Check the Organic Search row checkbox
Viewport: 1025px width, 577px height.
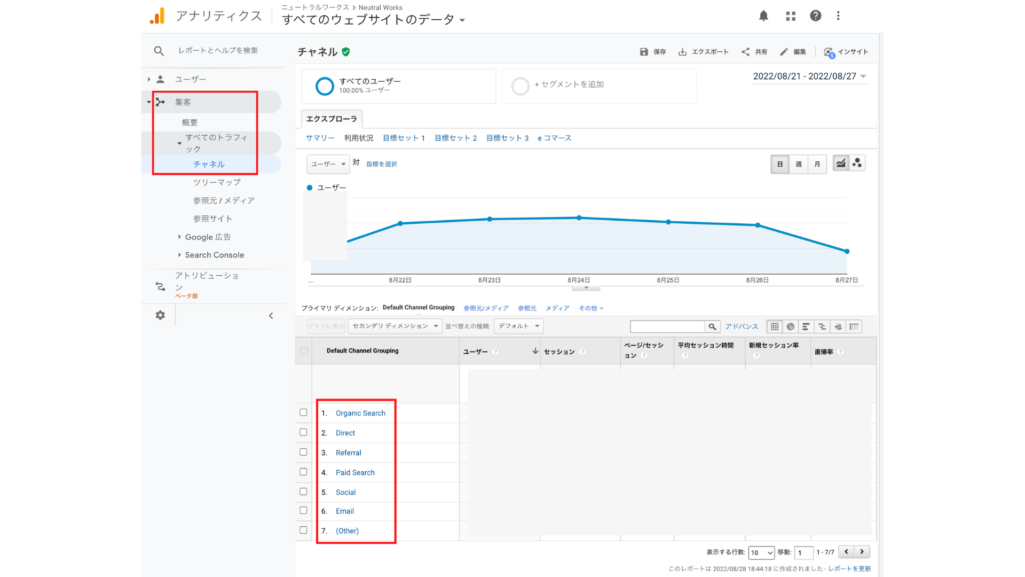(x=303, y=412)
